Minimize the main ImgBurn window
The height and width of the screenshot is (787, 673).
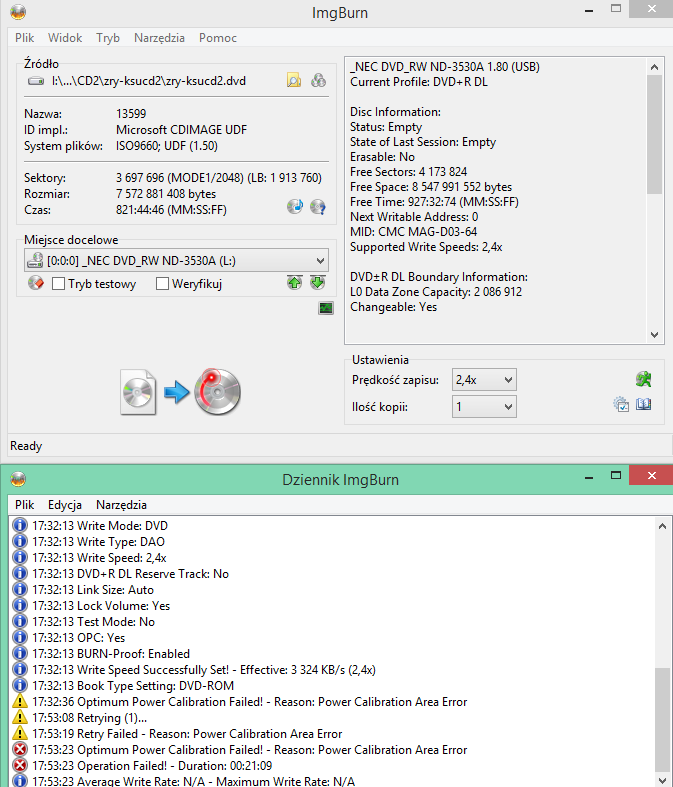589,10
